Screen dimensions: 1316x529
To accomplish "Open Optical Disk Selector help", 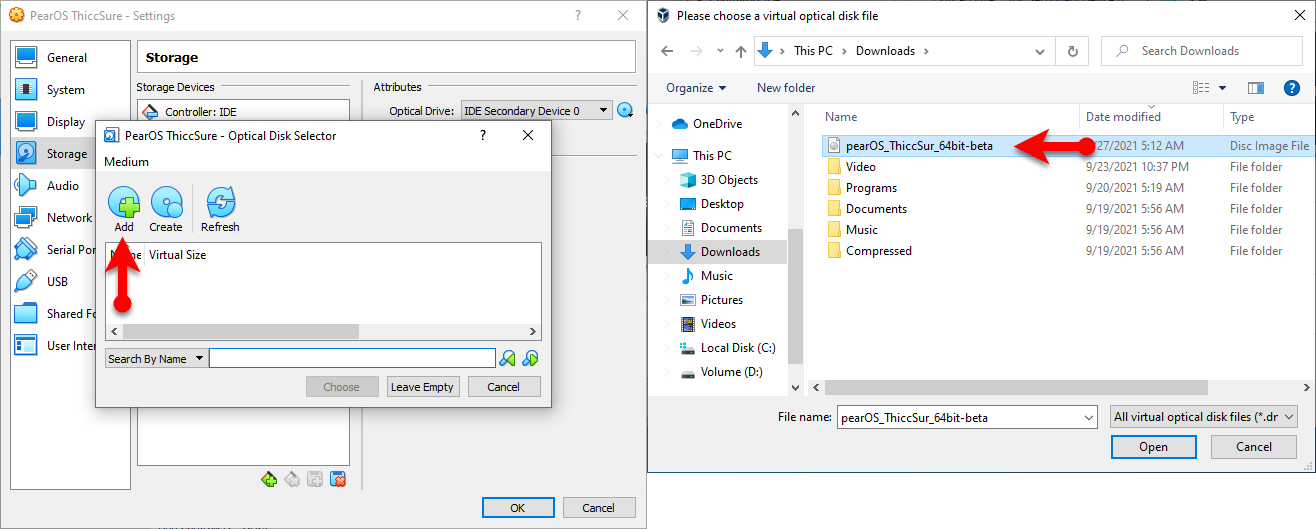I will coord(483,135).
